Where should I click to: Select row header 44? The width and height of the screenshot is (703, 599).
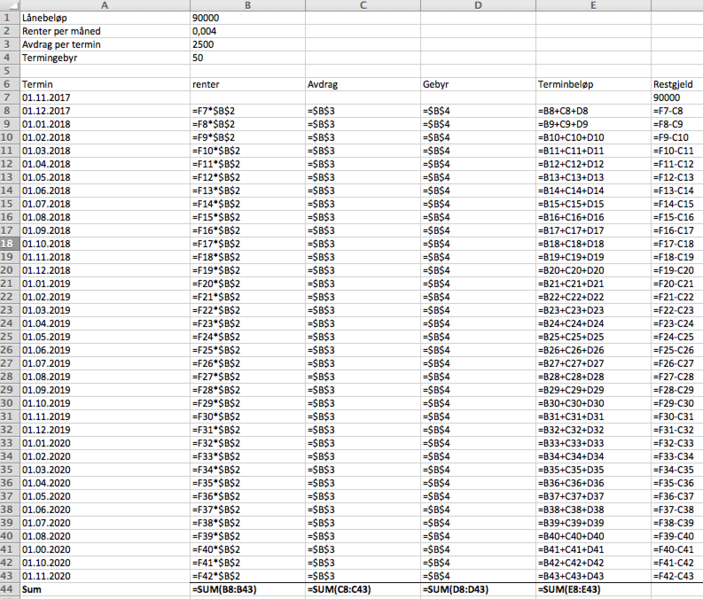(x=9, y=592)
